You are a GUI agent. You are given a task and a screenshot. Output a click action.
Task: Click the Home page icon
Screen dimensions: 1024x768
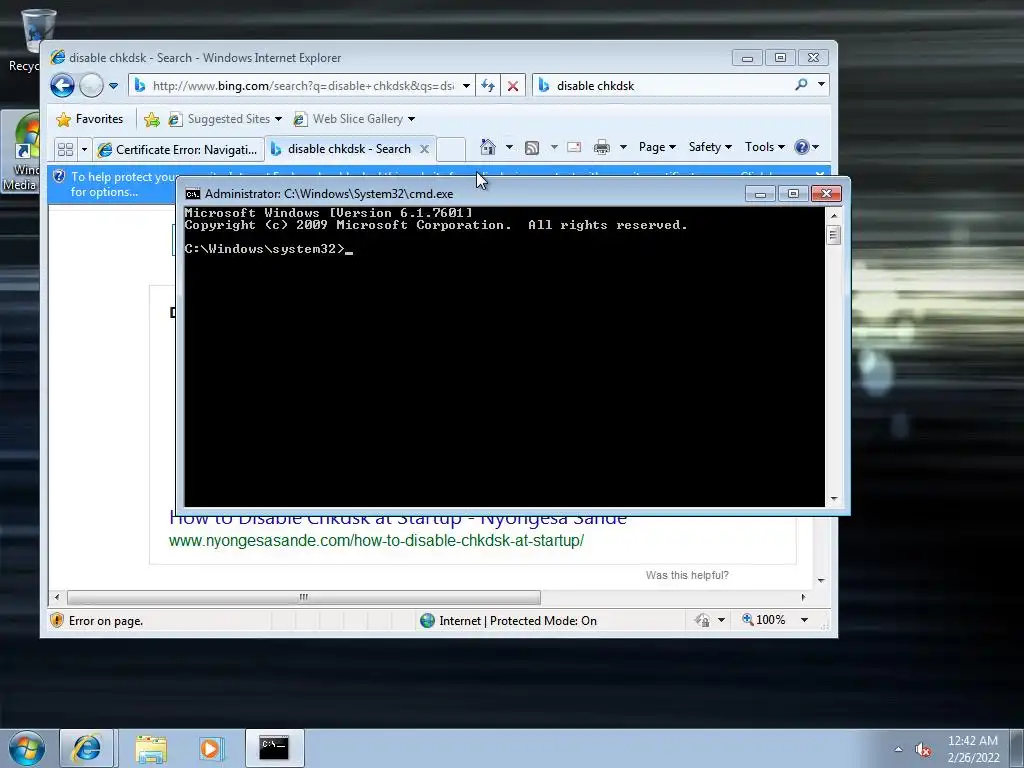point(488,147)
